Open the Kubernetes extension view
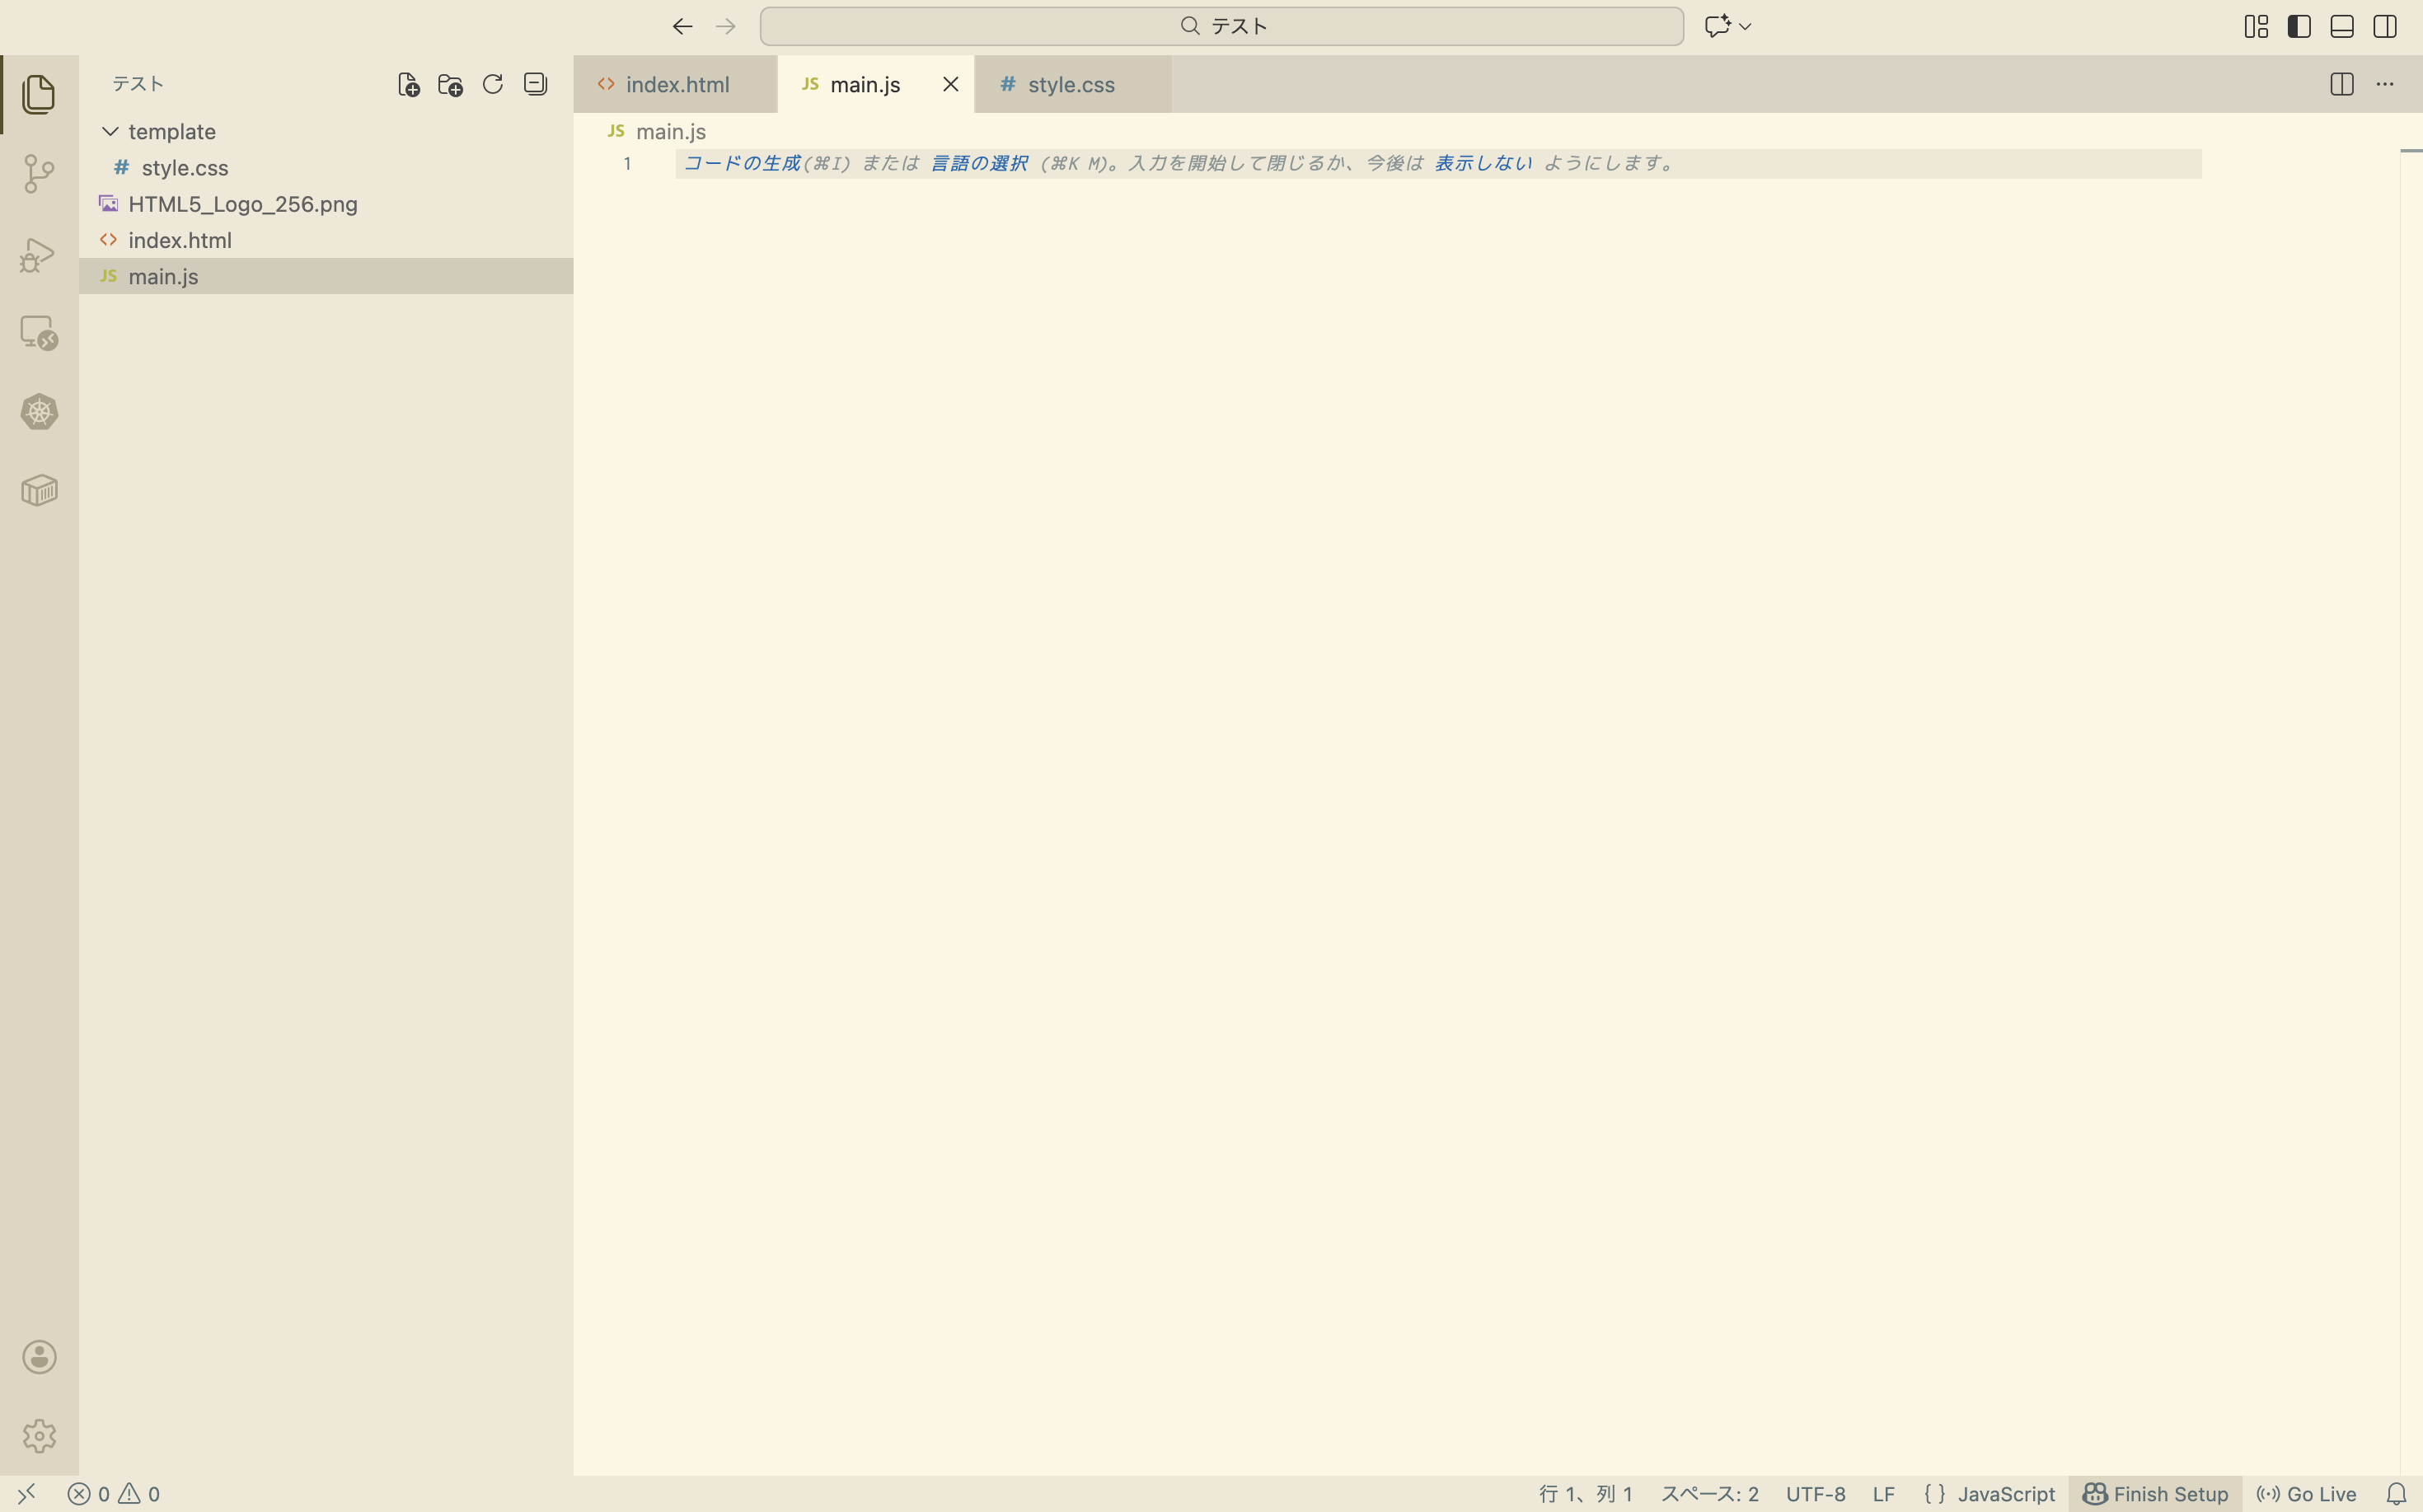The image size is (2423, 1512). tap(39, 412)
